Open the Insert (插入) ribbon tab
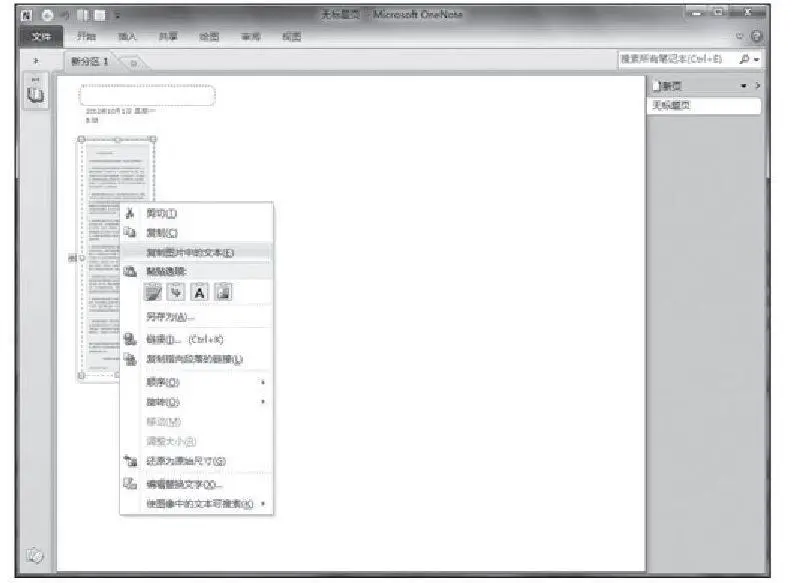Viewport: 792px width, 583px height. (127, 37)
